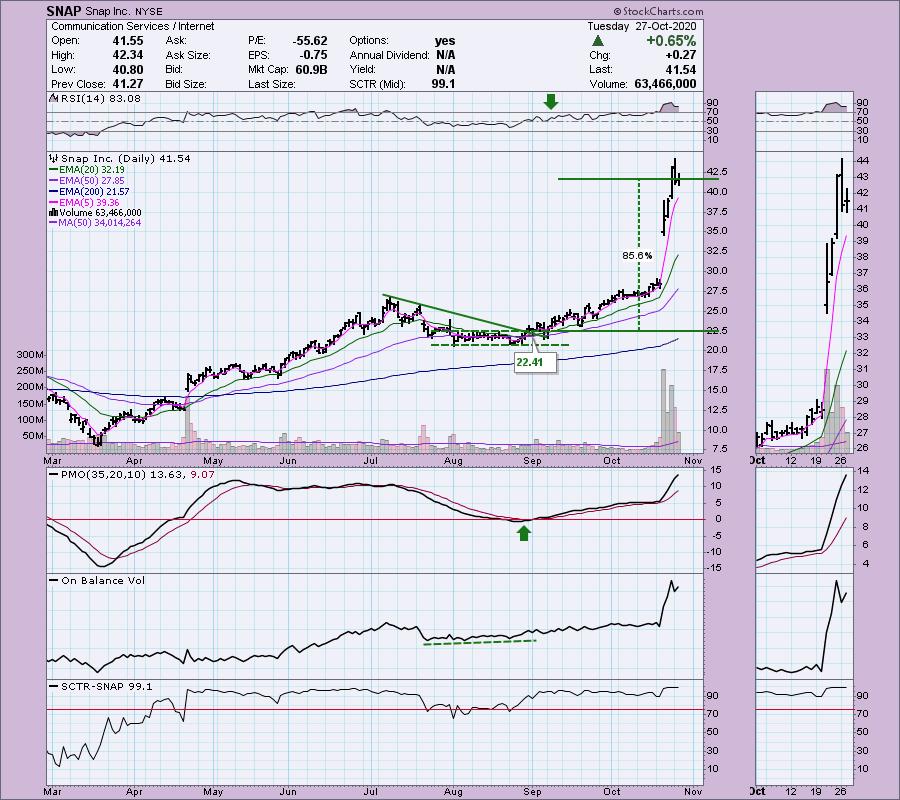Image resolution: width=900 pixels, height=800 pixels.
Task: Click the Communication Services / Internet sector label
Action: point(133,26)
